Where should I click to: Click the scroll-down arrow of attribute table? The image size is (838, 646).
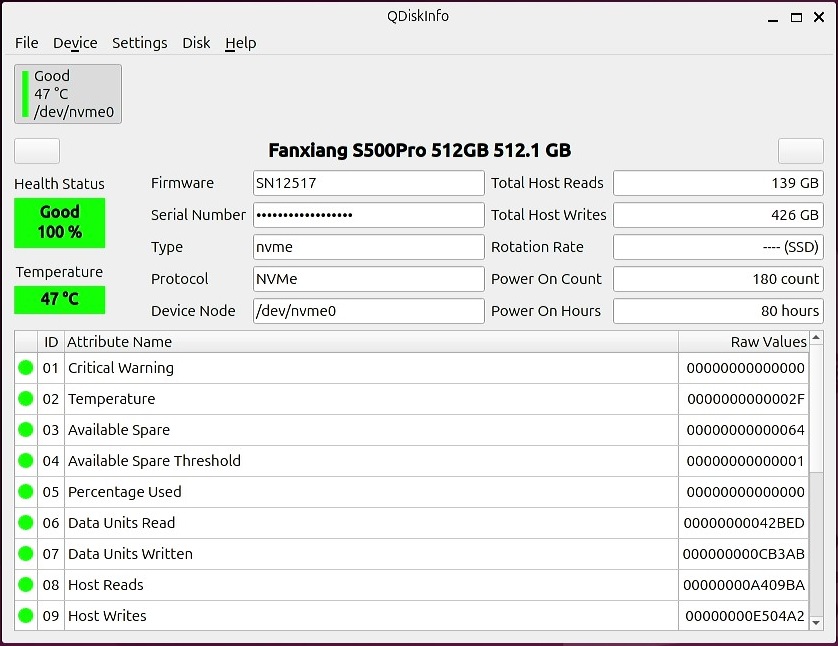tap(816, 623)
